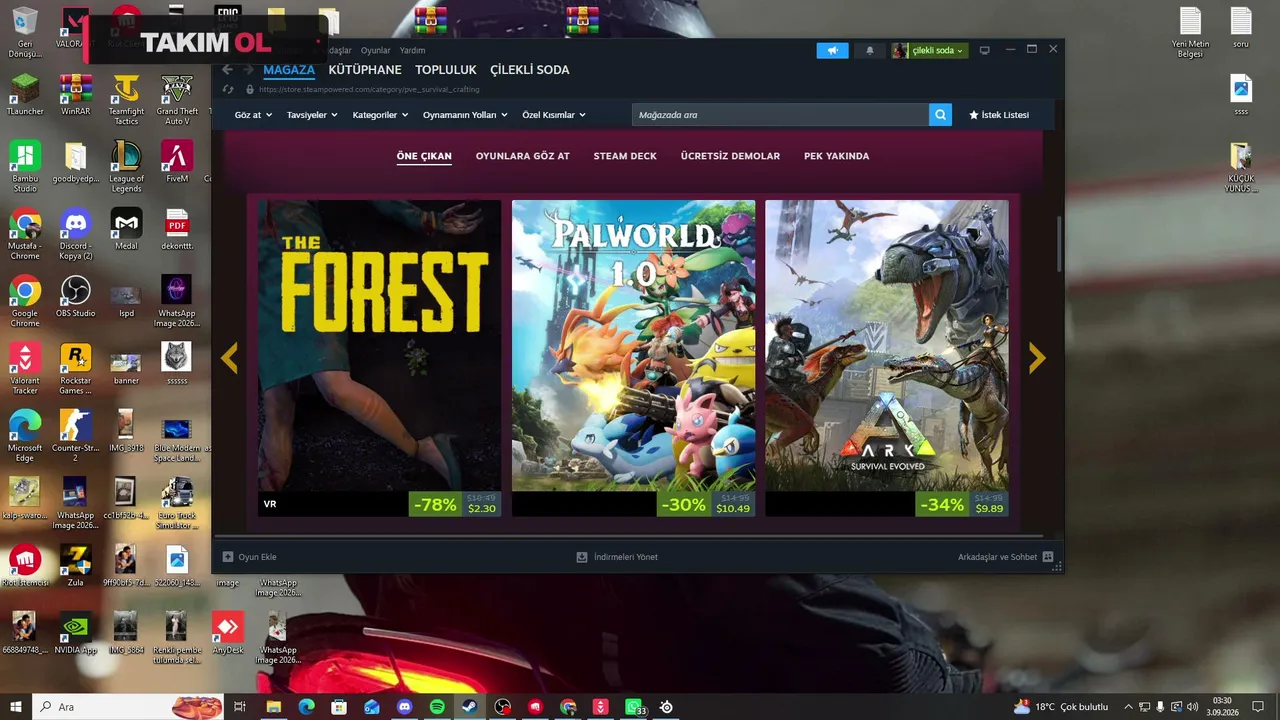
Task: Open the Oyunlar menu in Steam
Action: 376,50
